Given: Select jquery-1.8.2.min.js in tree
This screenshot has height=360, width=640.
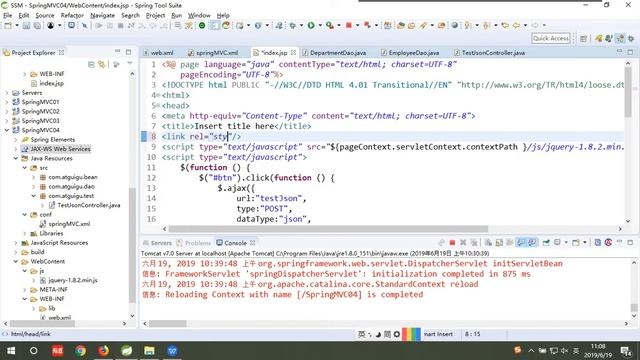Looking at the screenshot, I should click(73, 280).
